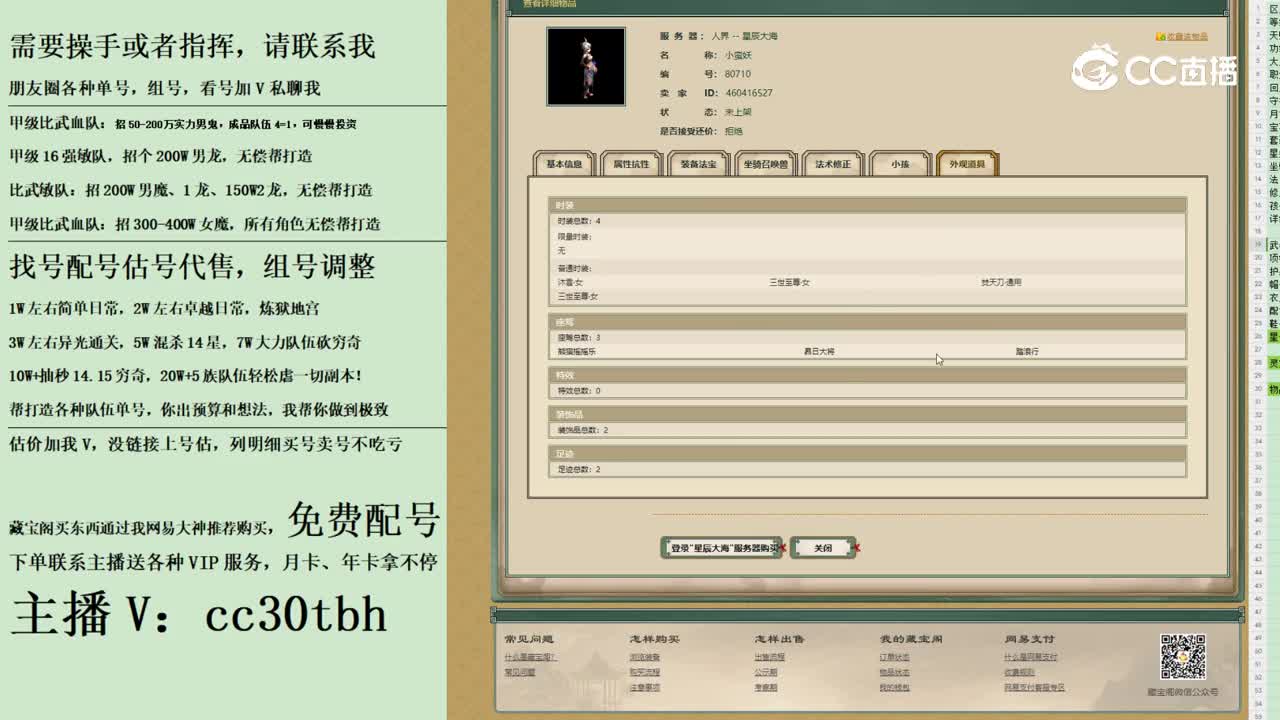
Task: Open the first link under 我的藏宝阁
Action: click(x=894, y=657)
